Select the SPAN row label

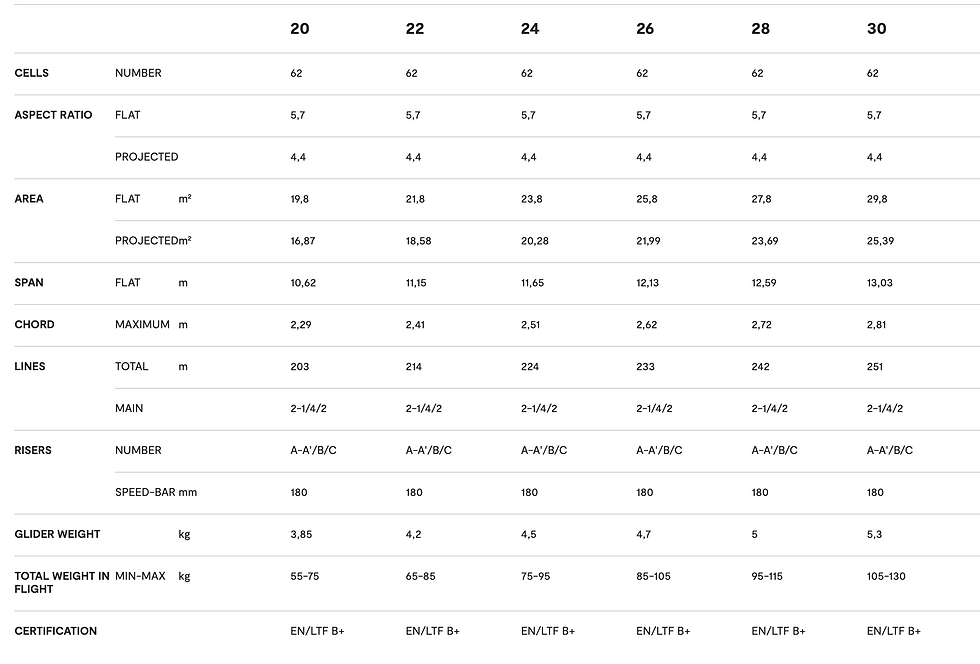click(x=29, y=283)
